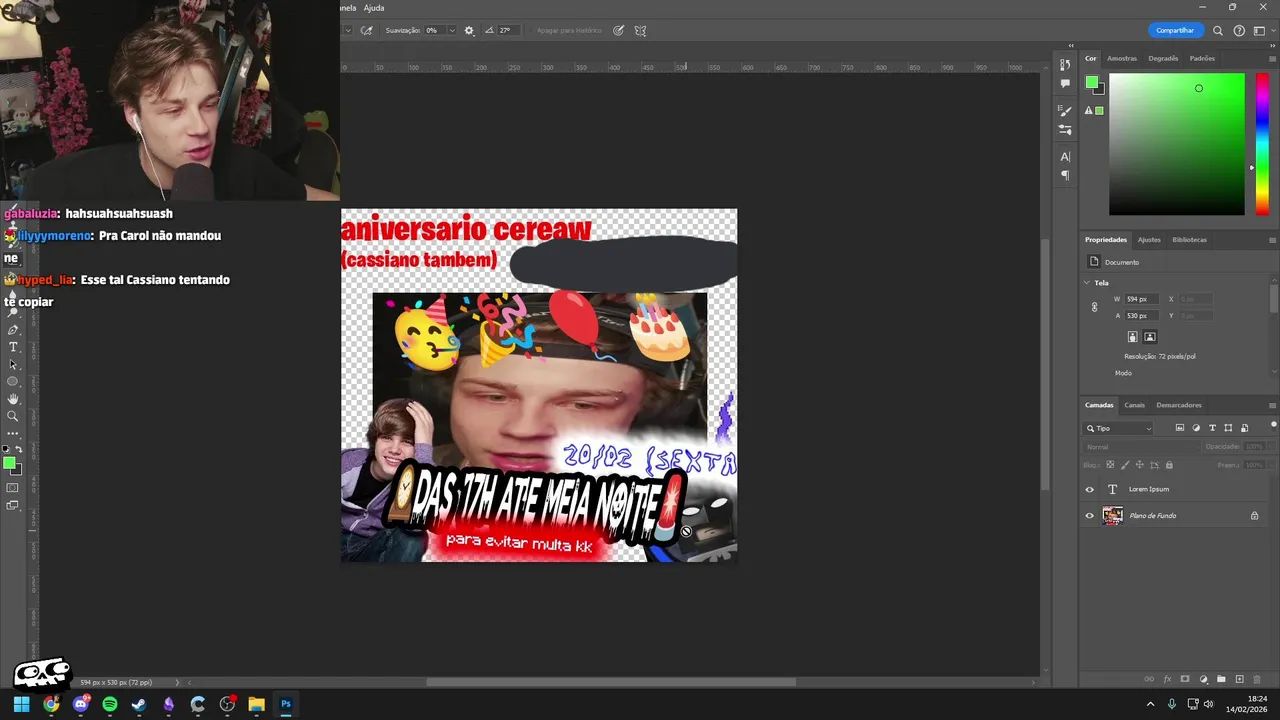Create a new layer group folder icon

(1221, 679)
